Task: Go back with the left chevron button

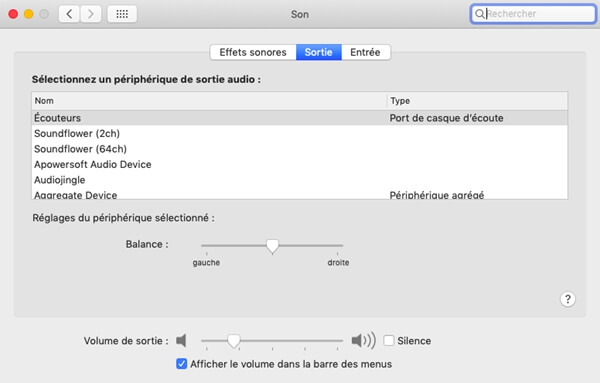Action: pos(69,14)
